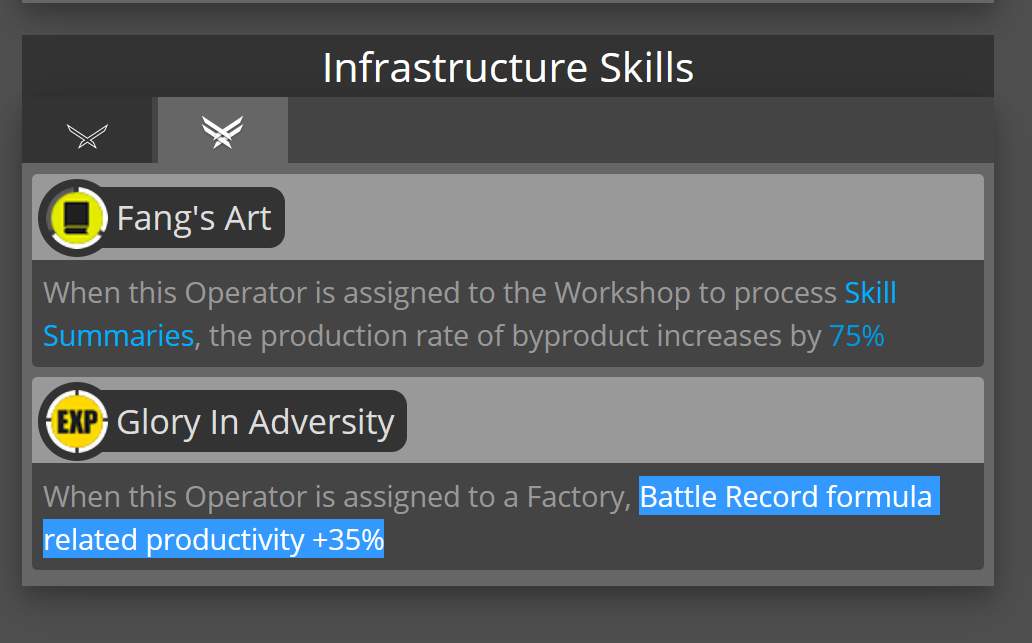Click the word 'Factory' in the description
The height and width of the screenshot is (643, 1032).
[579, 497]
